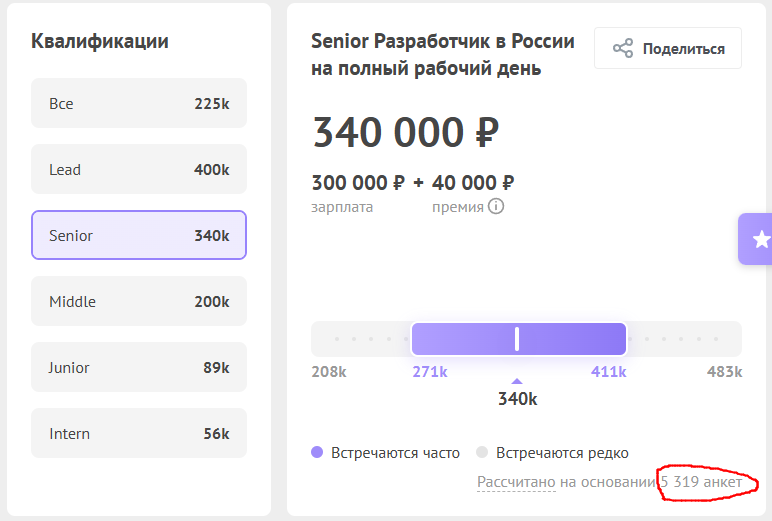Click the 5 319 анкет text
Viewport: 772px width, 521px height.
pos(701,483)
